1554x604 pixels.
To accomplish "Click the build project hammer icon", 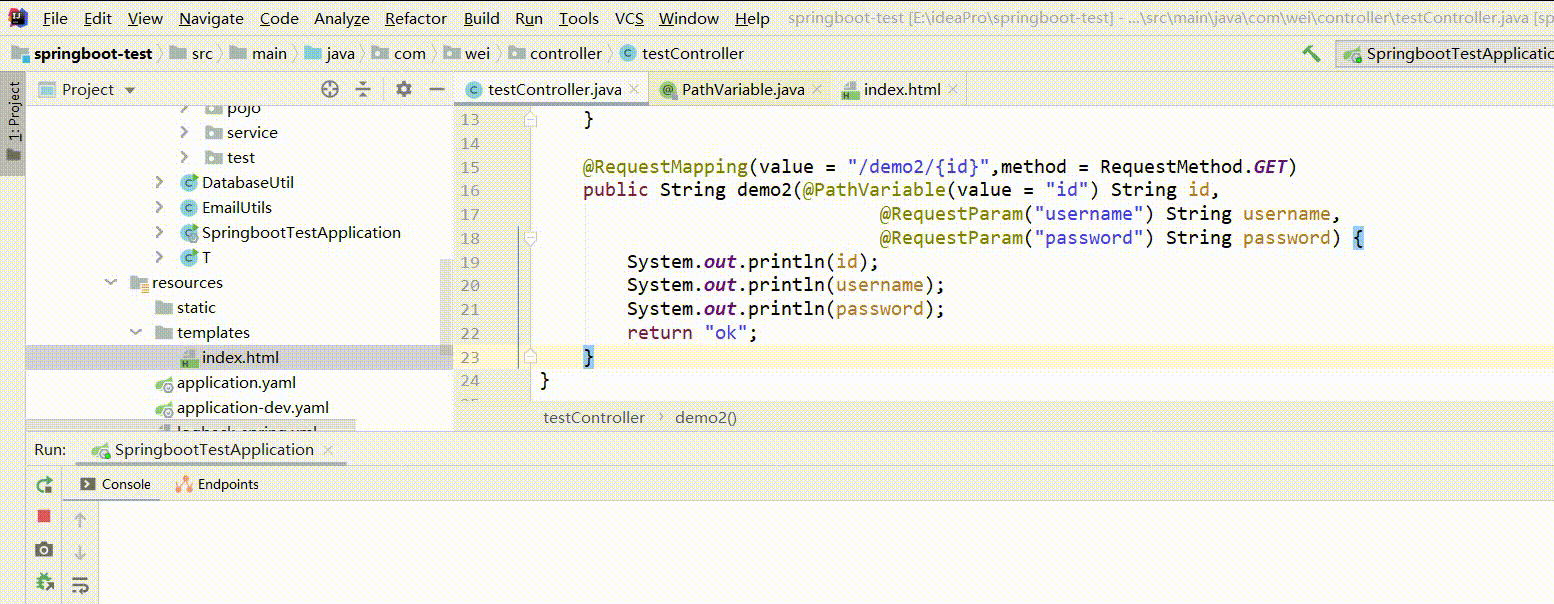I will [x=1312, y=53].
